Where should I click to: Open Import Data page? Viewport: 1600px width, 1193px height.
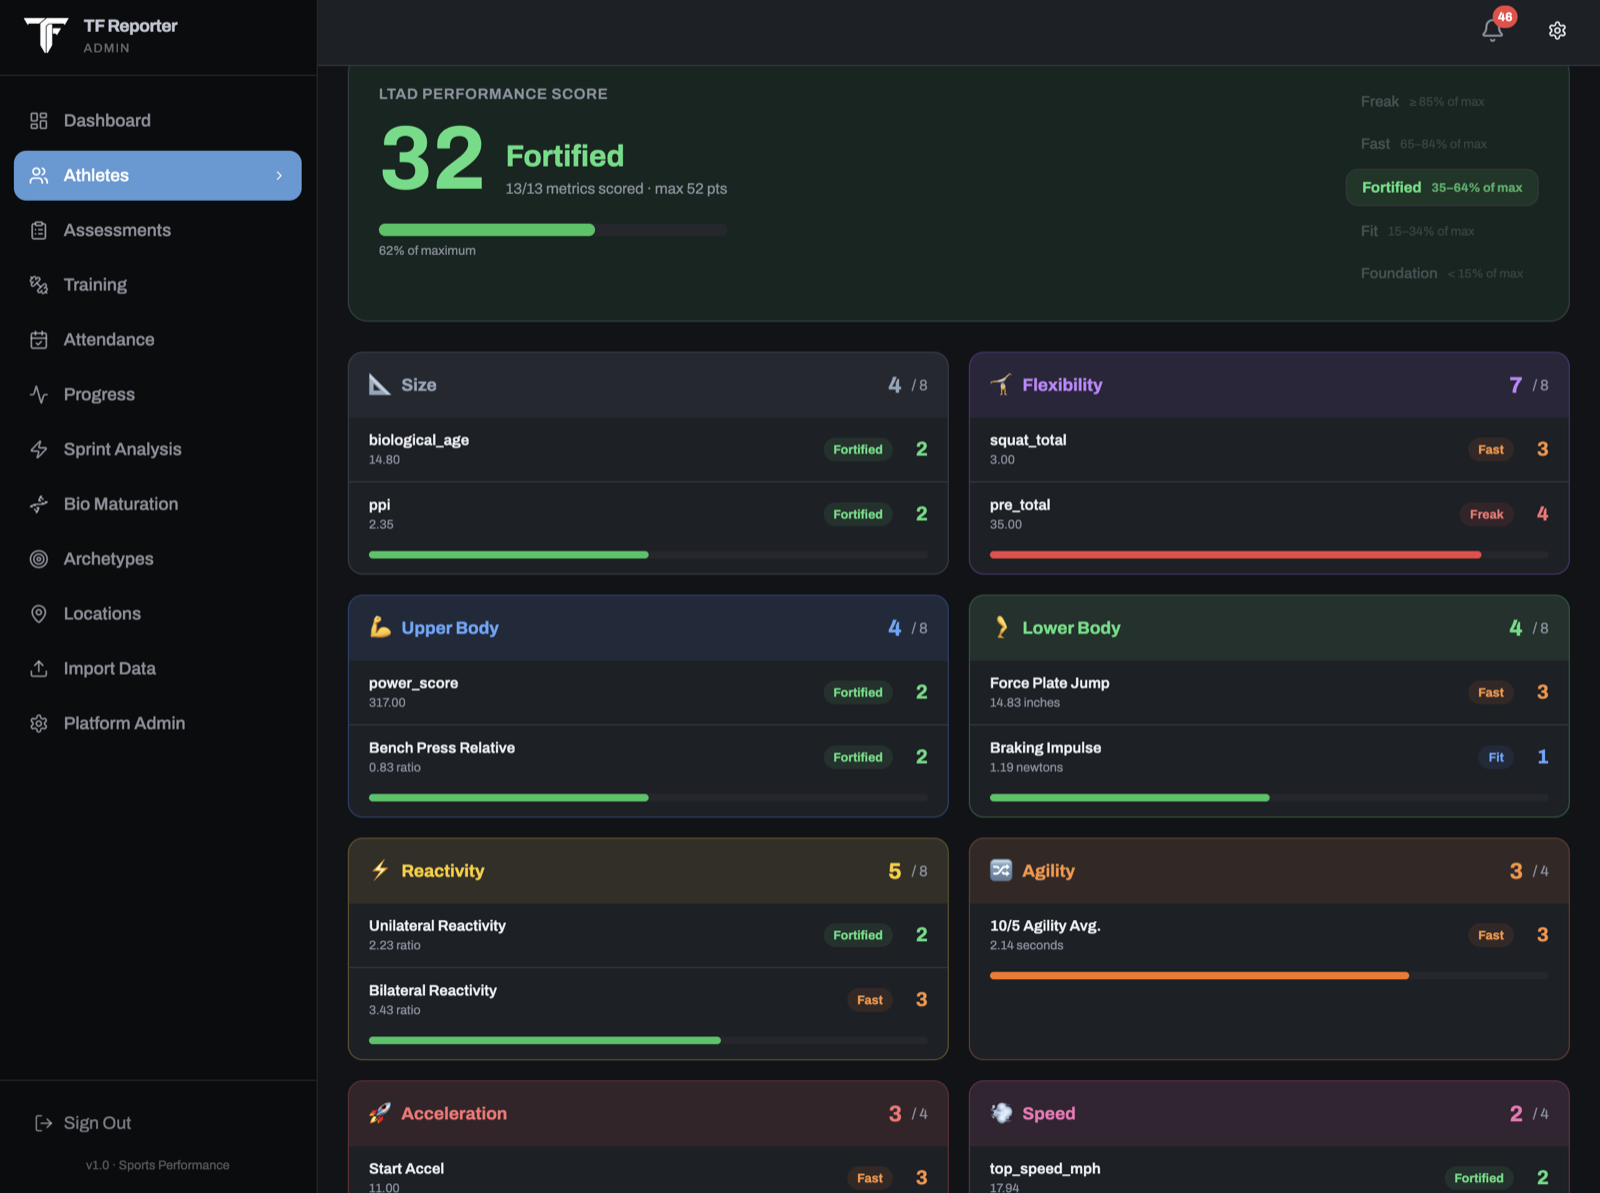(x=158, y=669)
